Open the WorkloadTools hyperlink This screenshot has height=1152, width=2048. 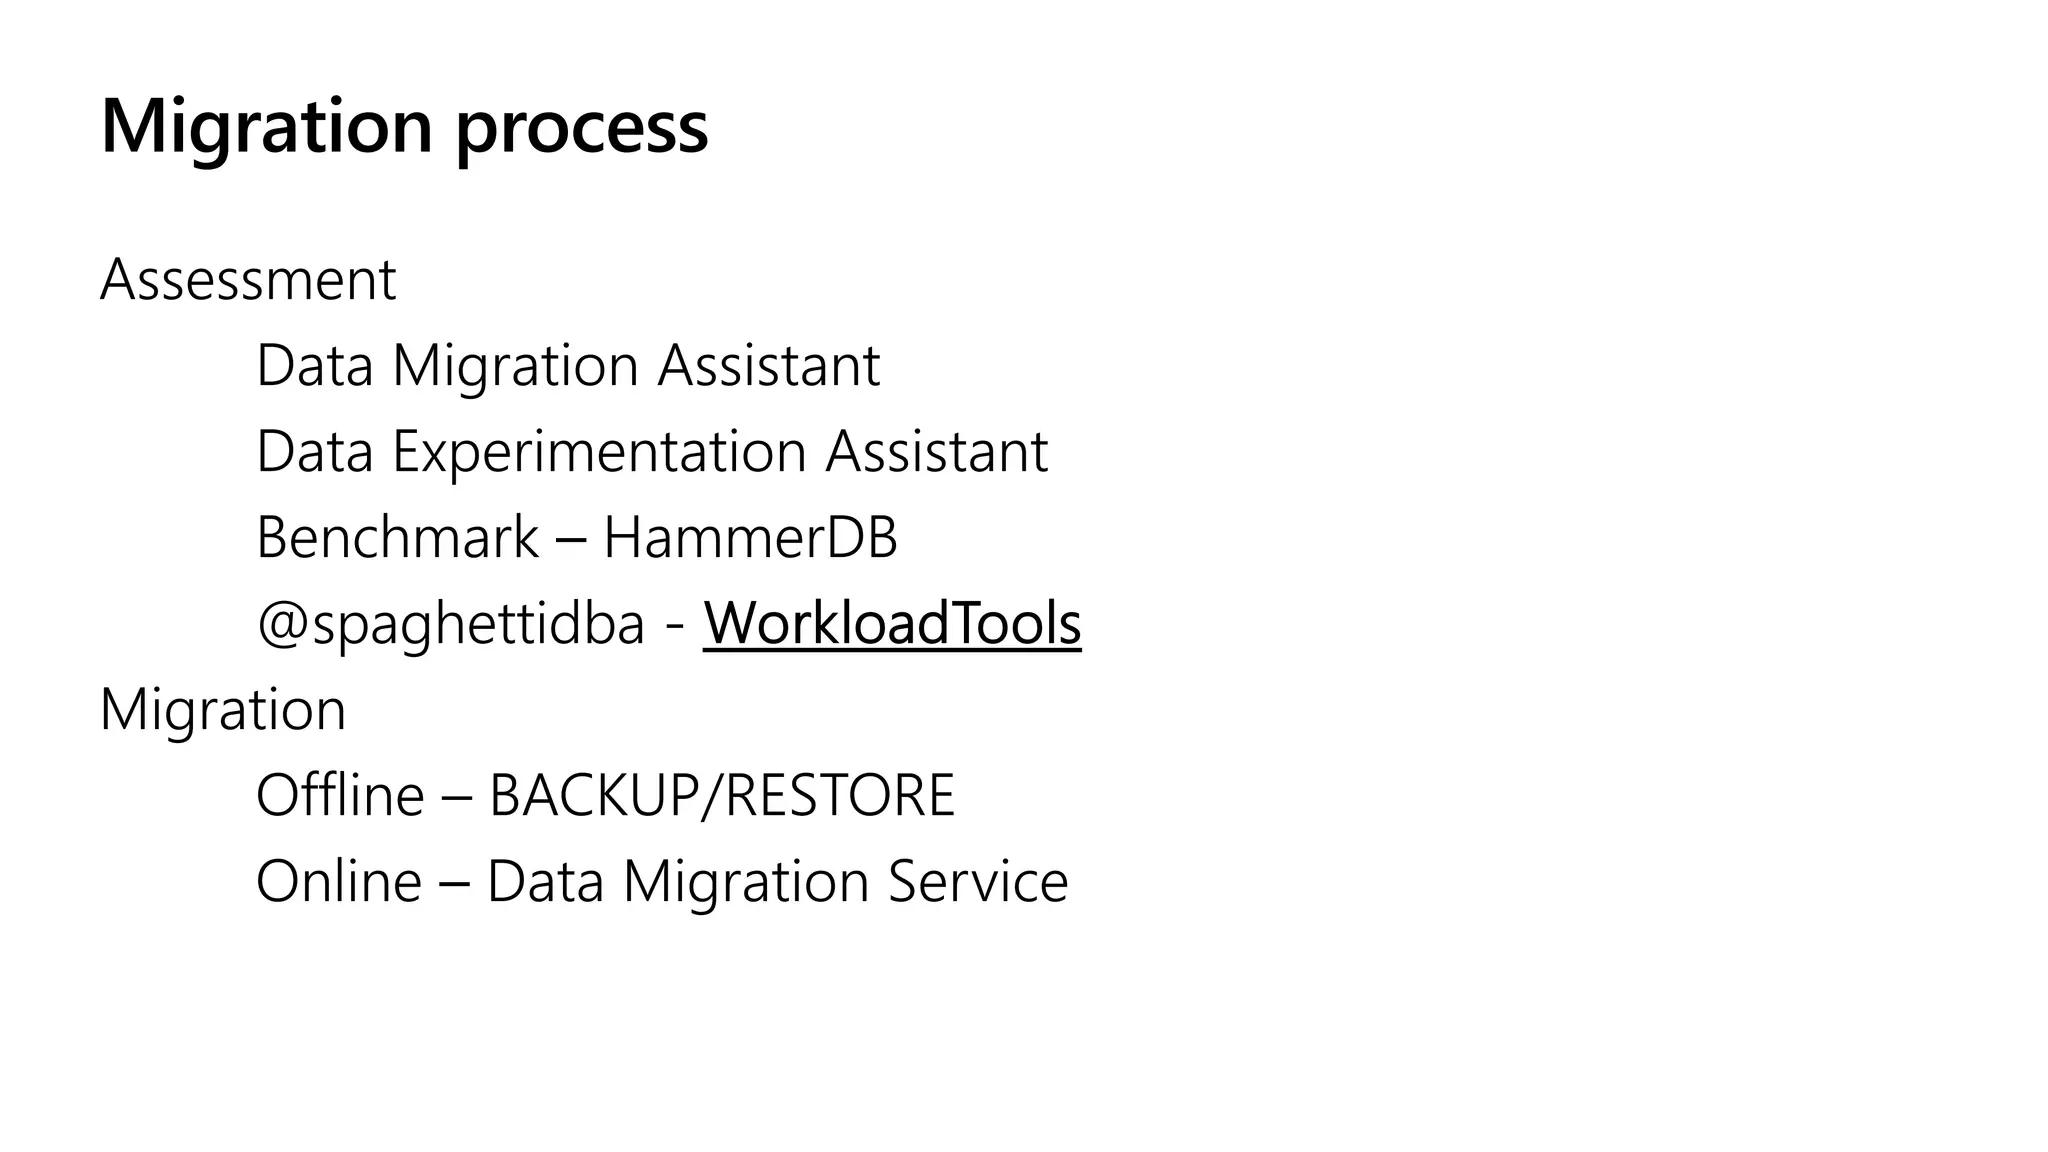pos(892,623)
